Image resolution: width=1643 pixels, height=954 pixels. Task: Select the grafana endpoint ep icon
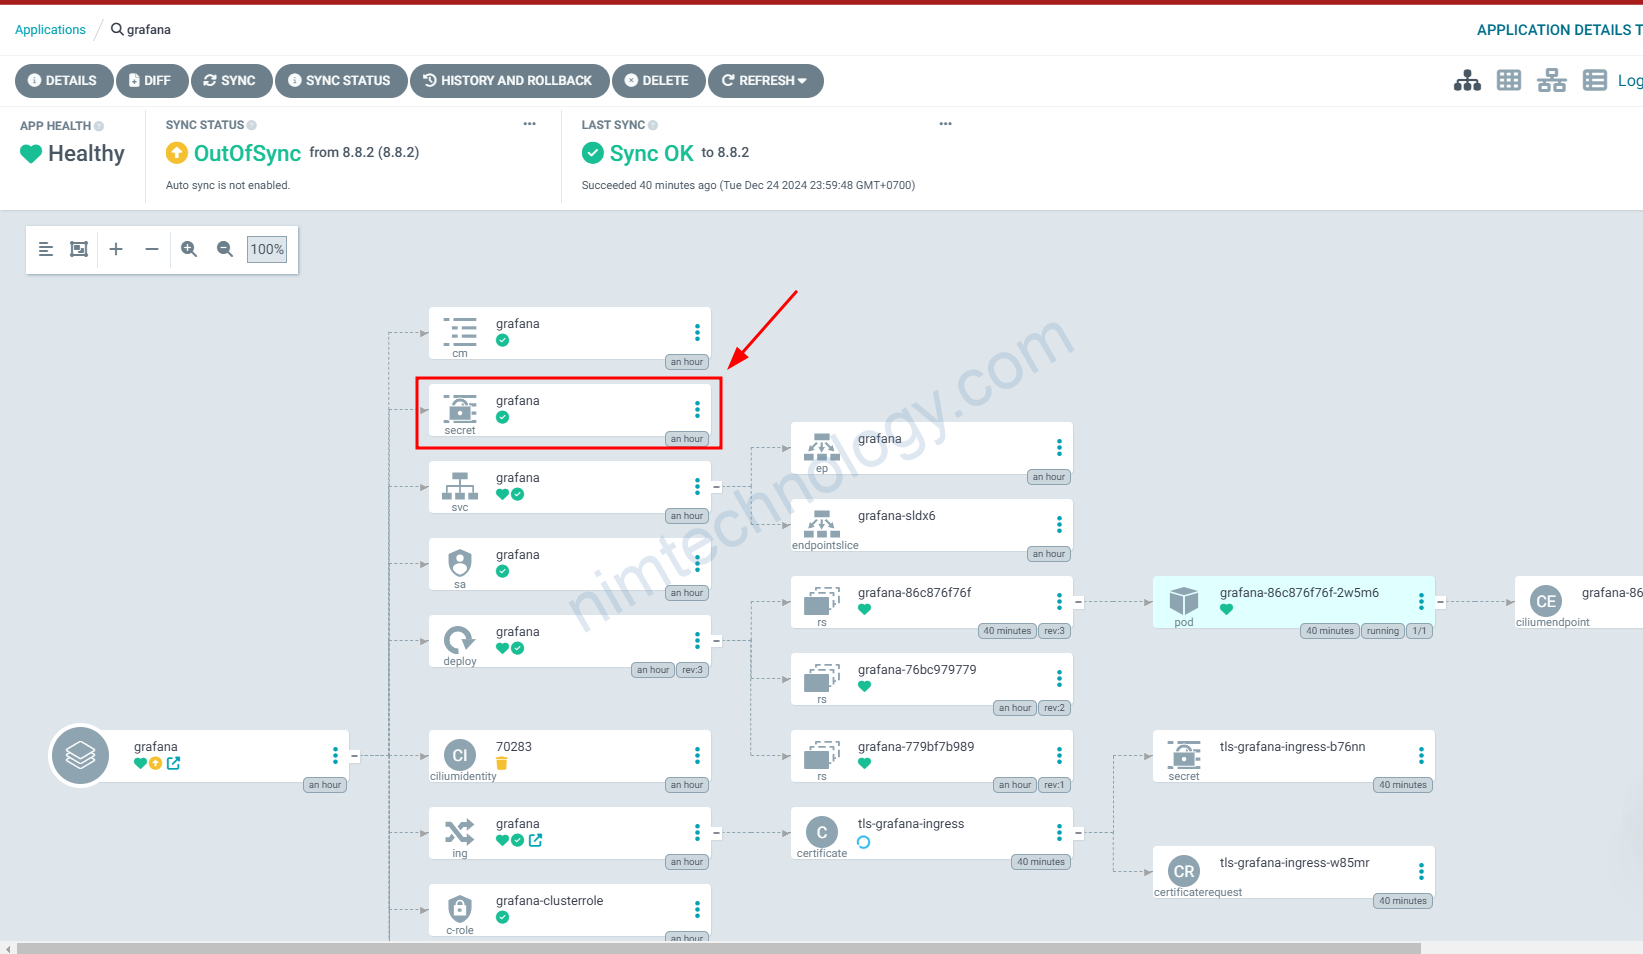(822, 447)
